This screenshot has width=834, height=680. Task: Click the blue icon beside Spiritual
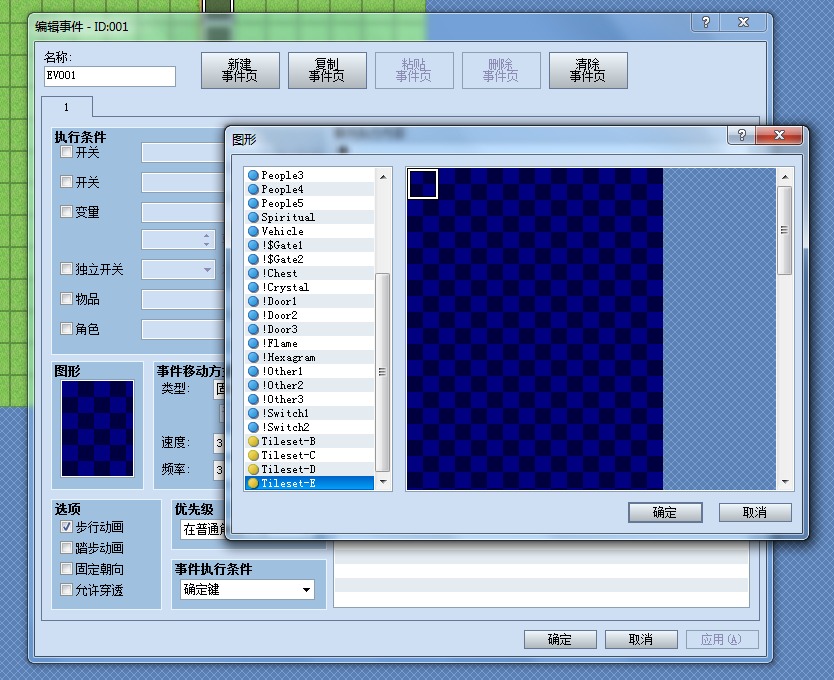tap(253, 217)
